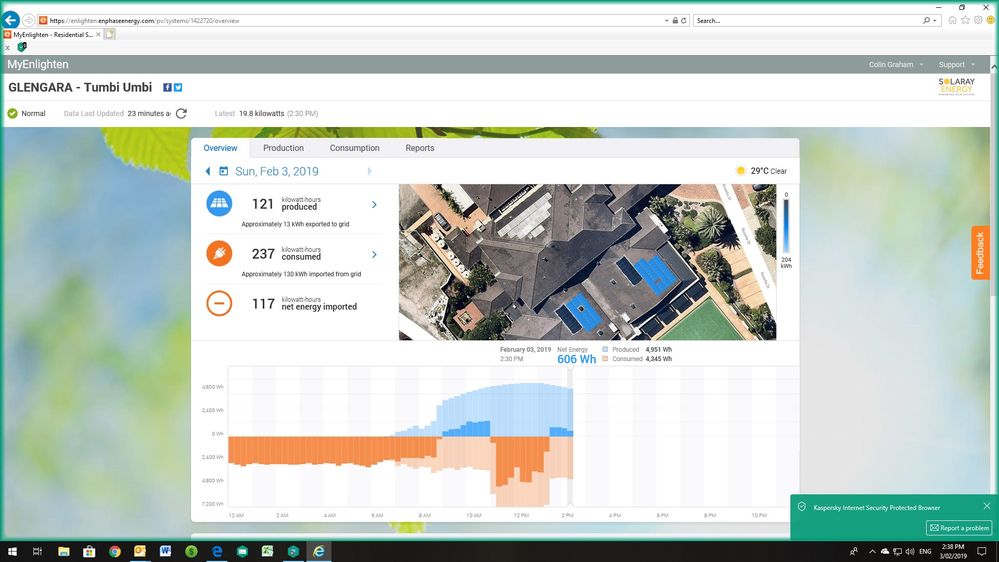Open Microsoft Edge from taskbar

pyautogui.click(x=217, y=551)
